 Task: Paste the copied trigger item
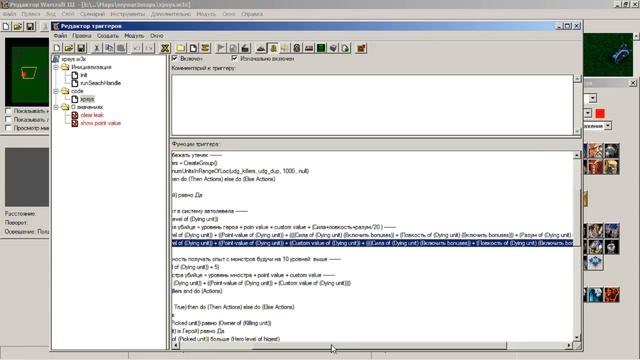point(121,48)
